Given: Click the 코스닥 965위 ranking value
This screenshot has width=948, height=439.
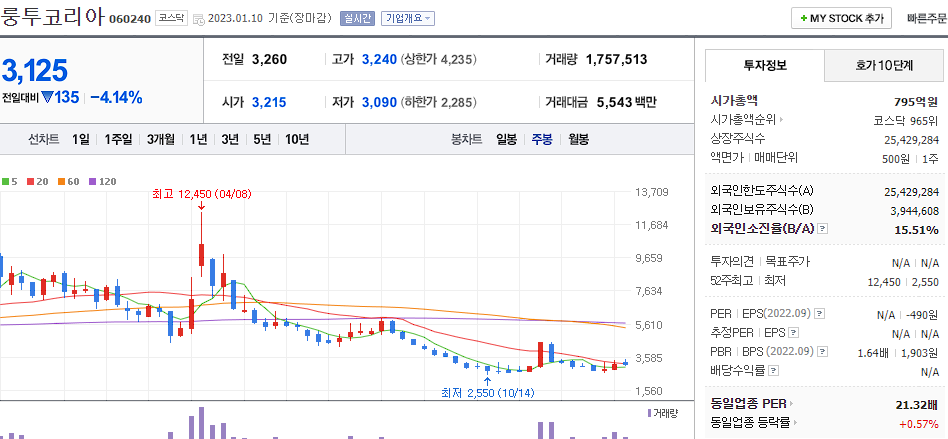Looking at the screenshot, I should coord(906,120).
